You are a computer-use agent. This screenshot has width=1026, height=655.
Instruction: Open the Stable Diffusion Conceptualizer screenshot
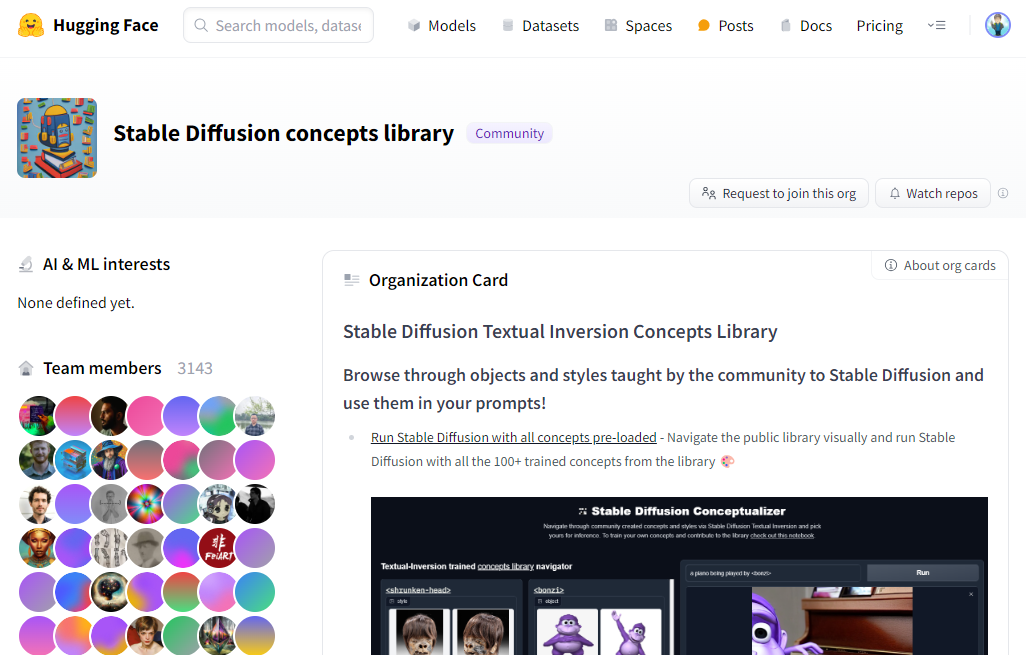point(679,576)
